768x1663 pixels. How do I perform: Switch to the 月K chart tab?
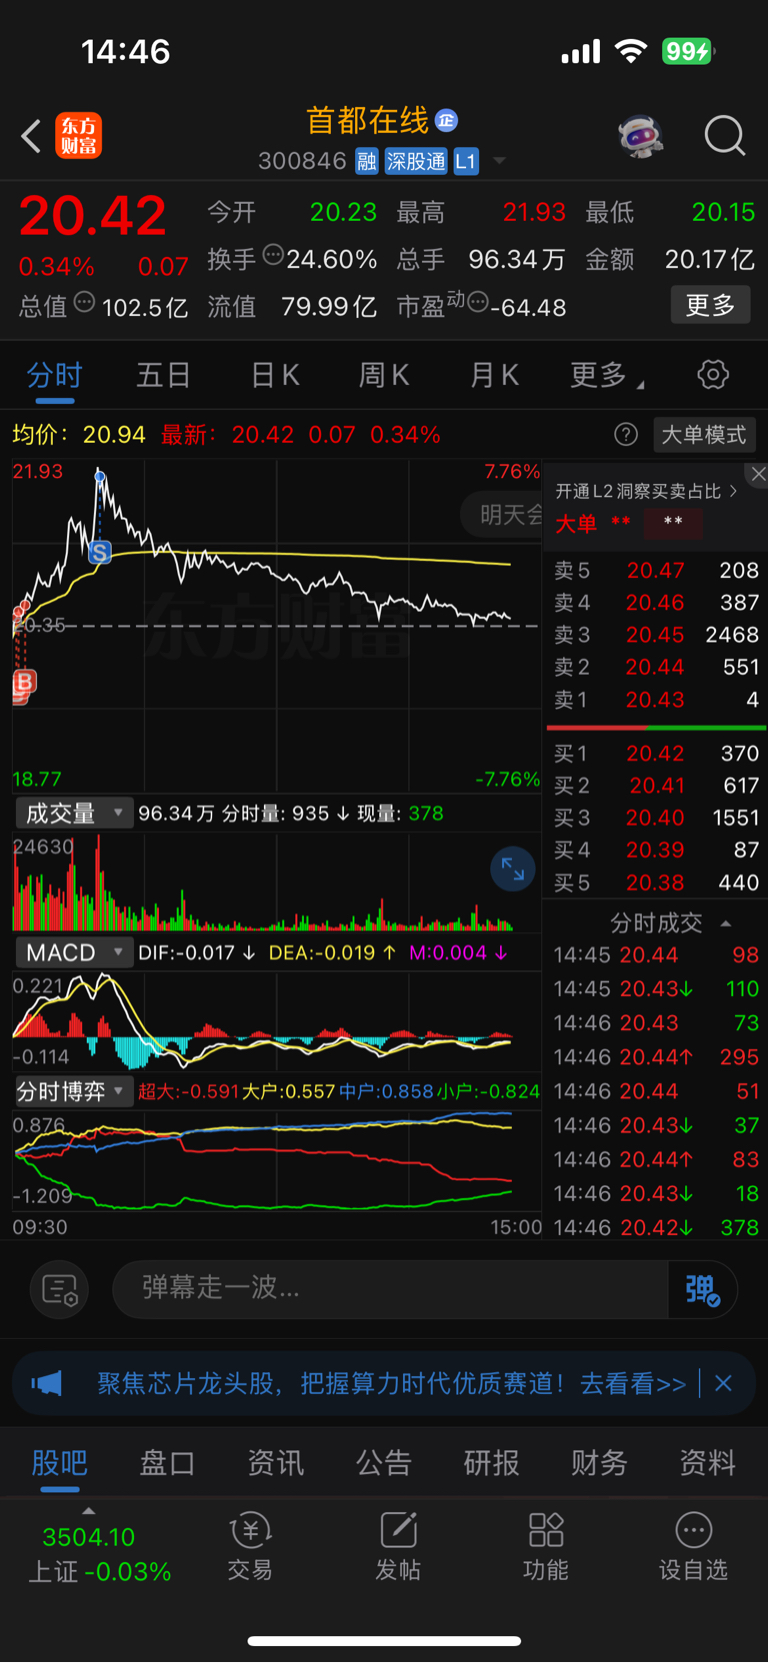click(x=494, y=375)
